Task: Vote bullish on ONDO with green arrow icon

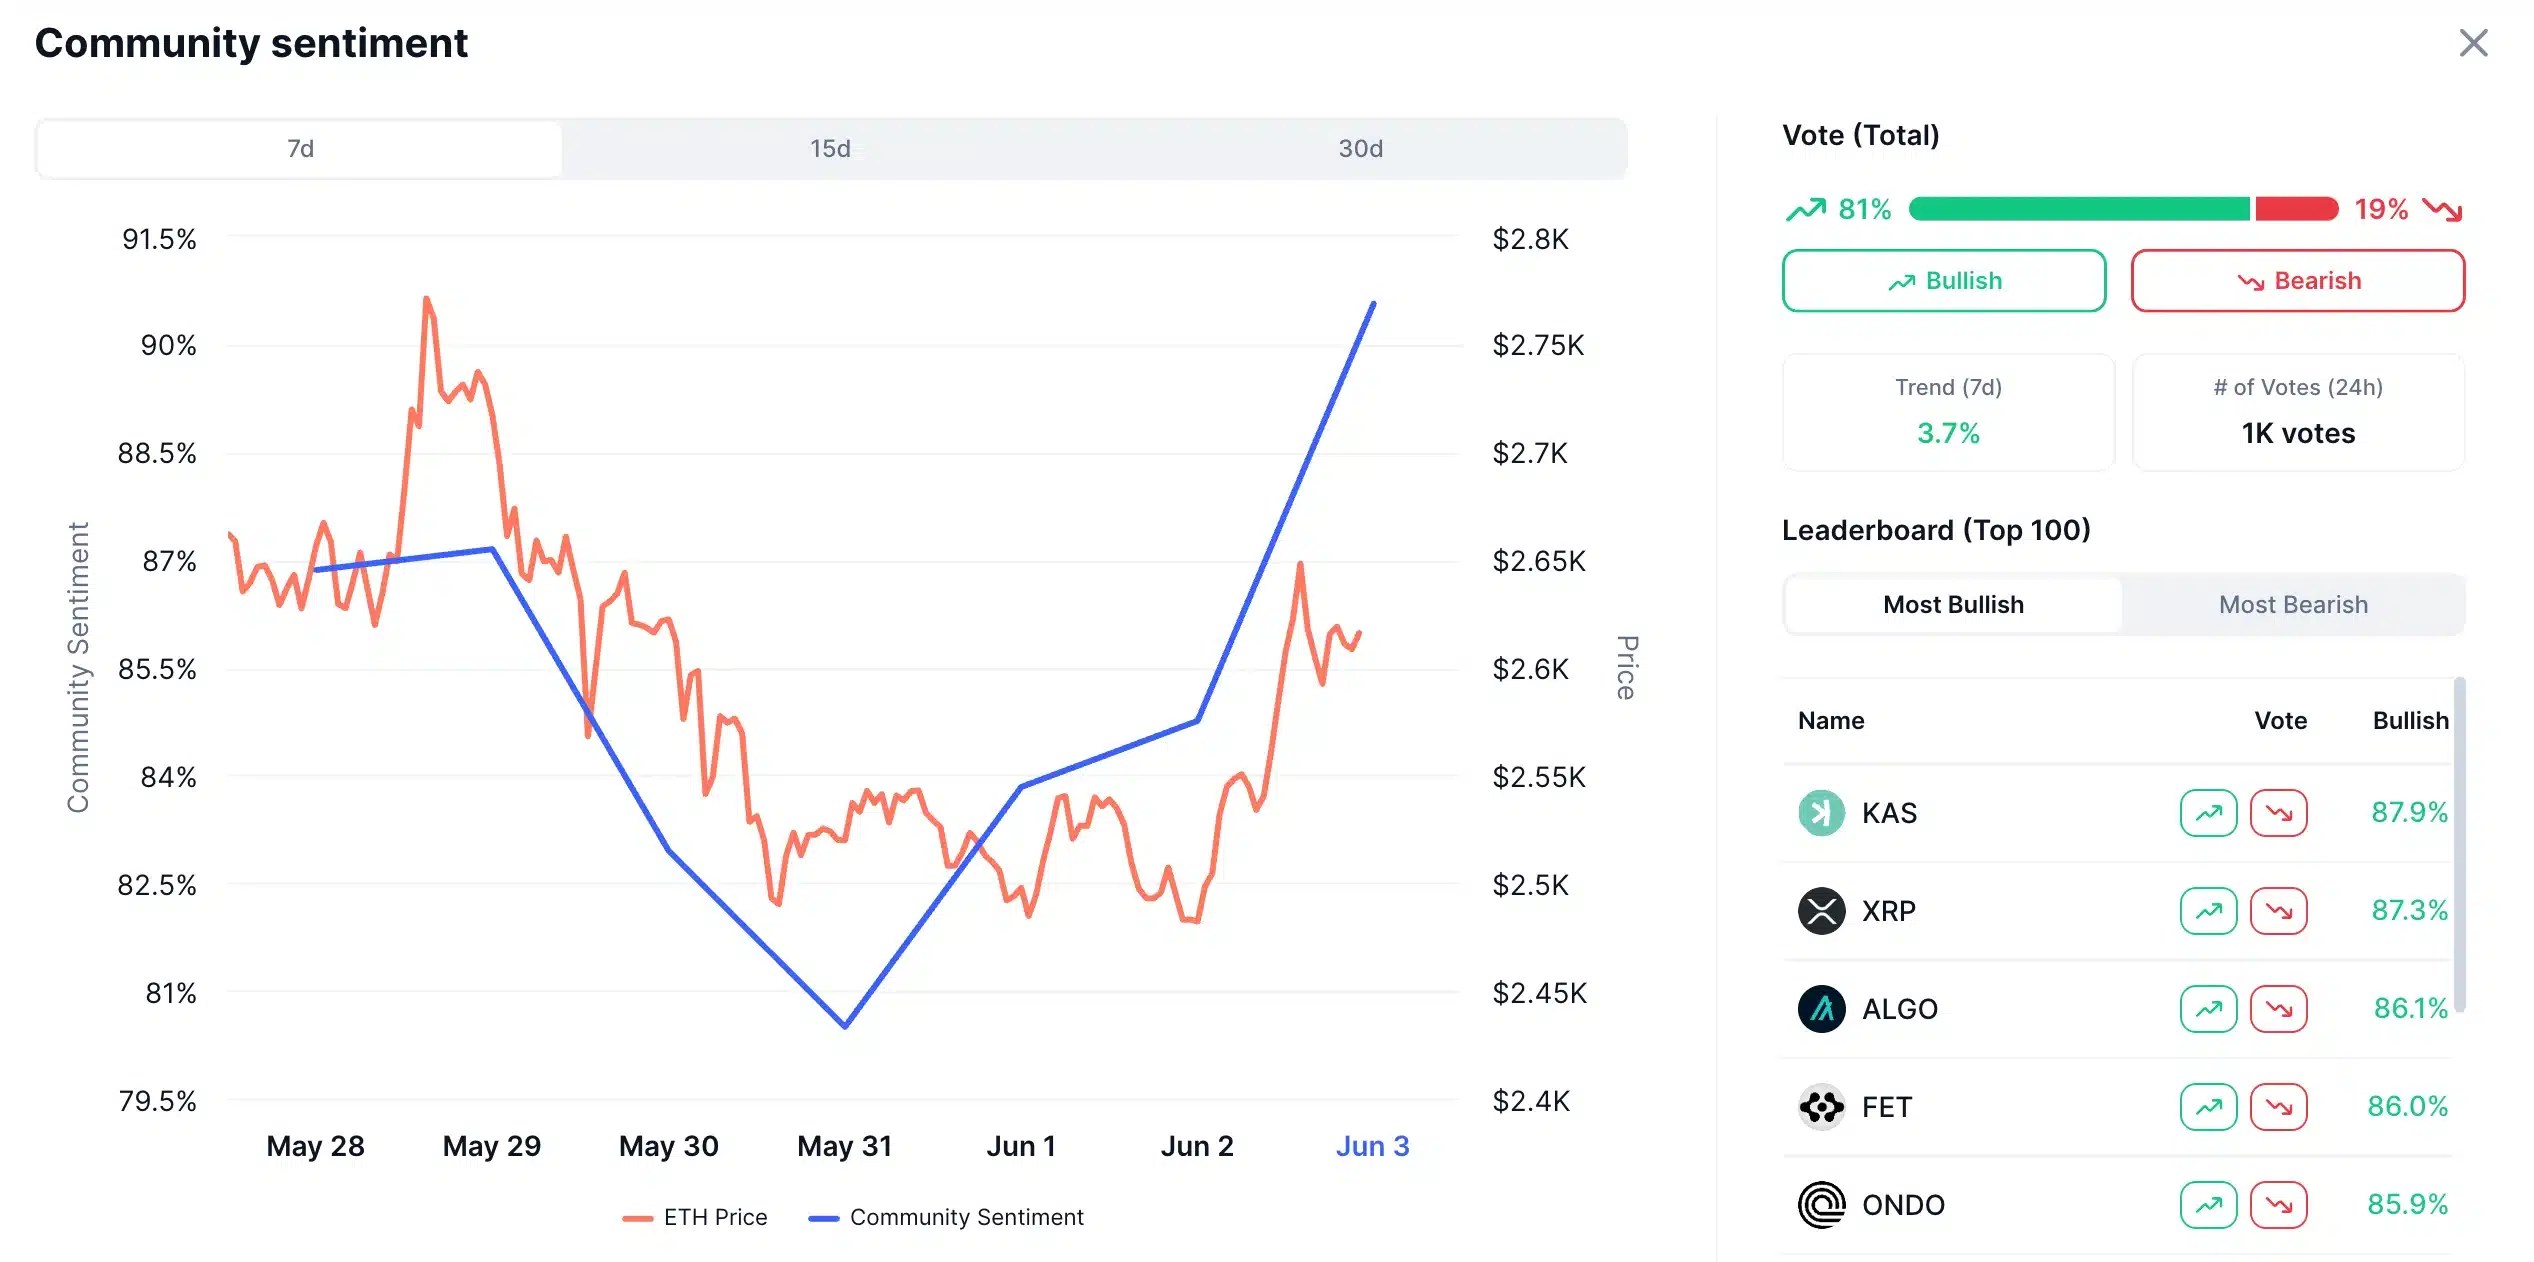Action: point(2207,1204)
